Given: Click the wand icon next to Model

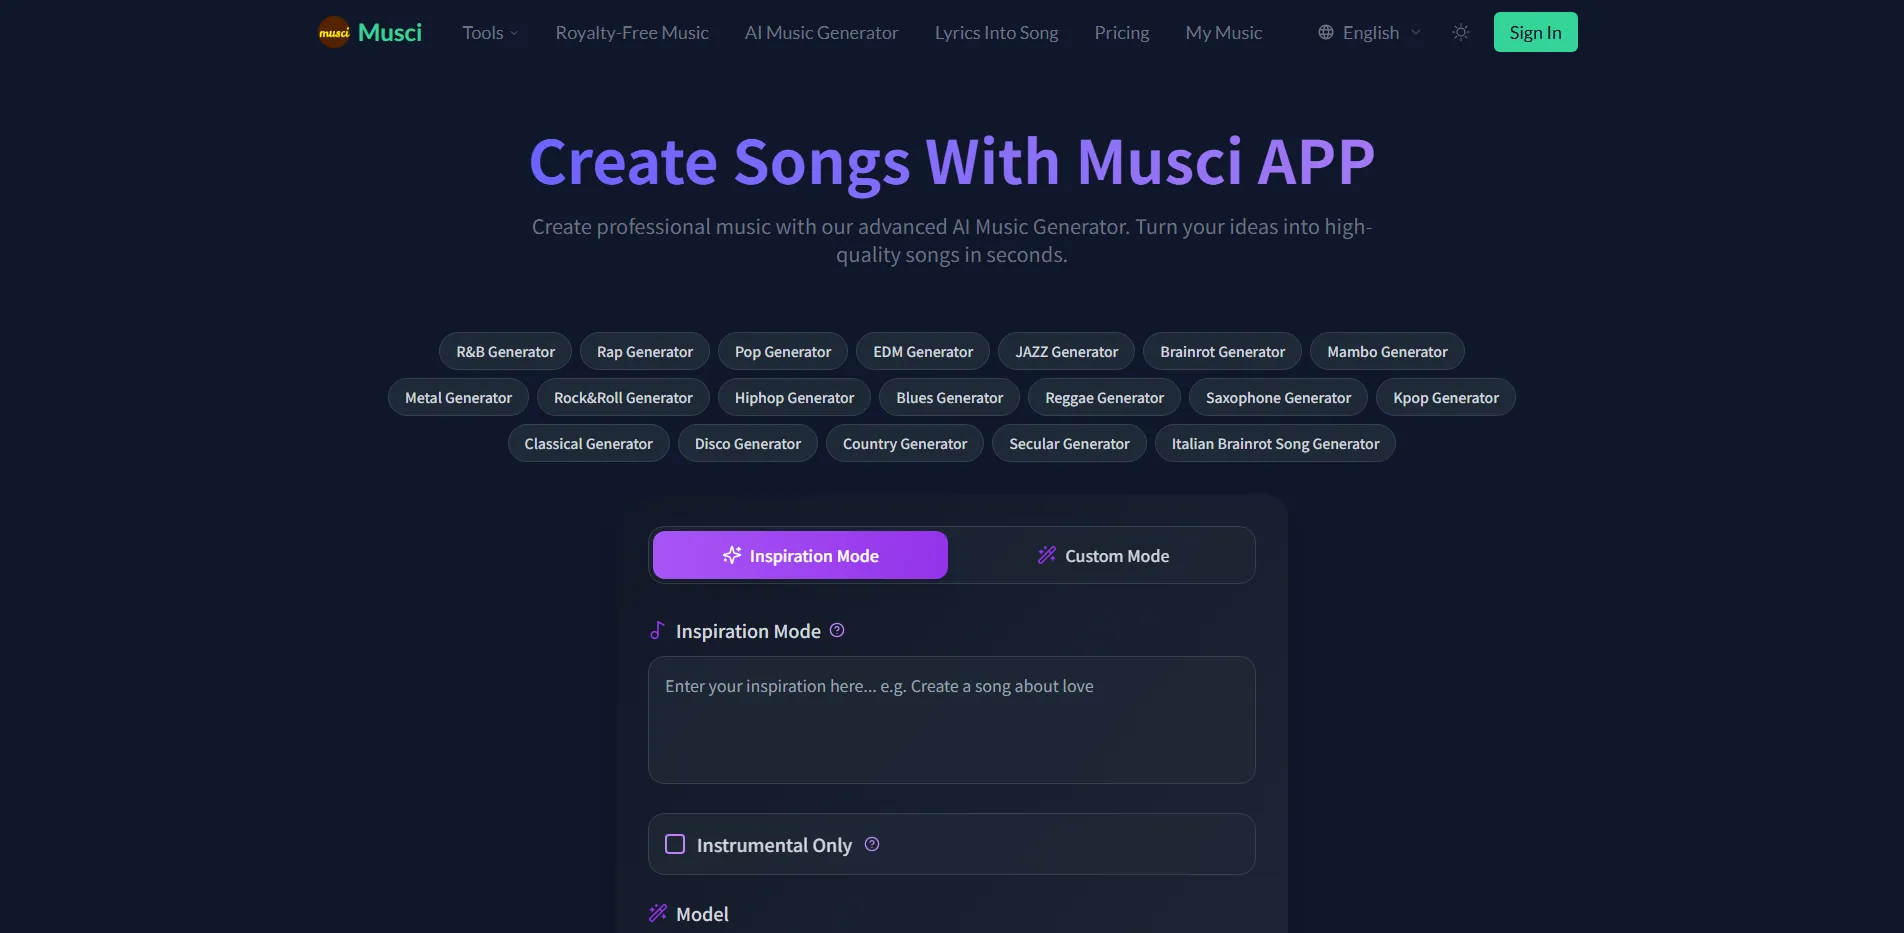Looking at the screenshot, I should point(658,913).
